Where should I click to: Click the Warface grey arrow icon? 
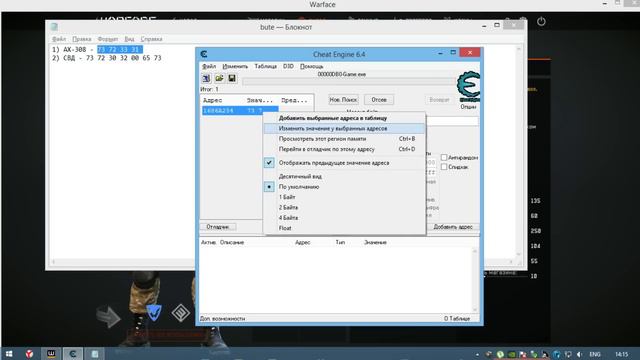[109, 317]
